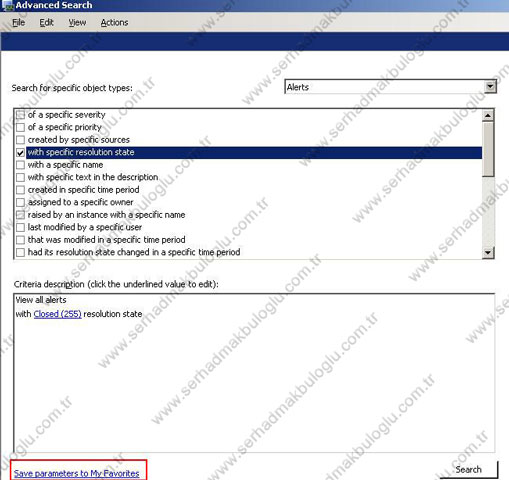Screen dimensions: 509x480
Task: Open the View menu
Action: [77, 23]
